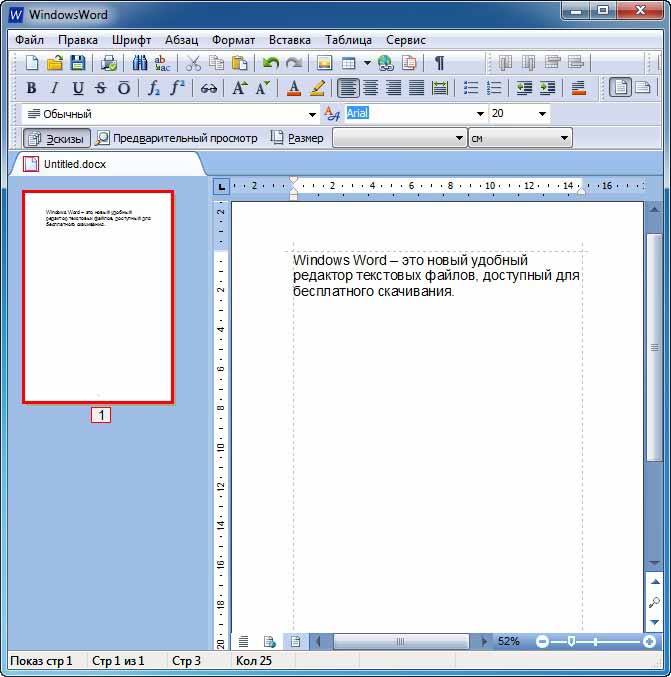Screen dimensions: 671x677
Task: Click the print icon
Action: tap(108, 63)
